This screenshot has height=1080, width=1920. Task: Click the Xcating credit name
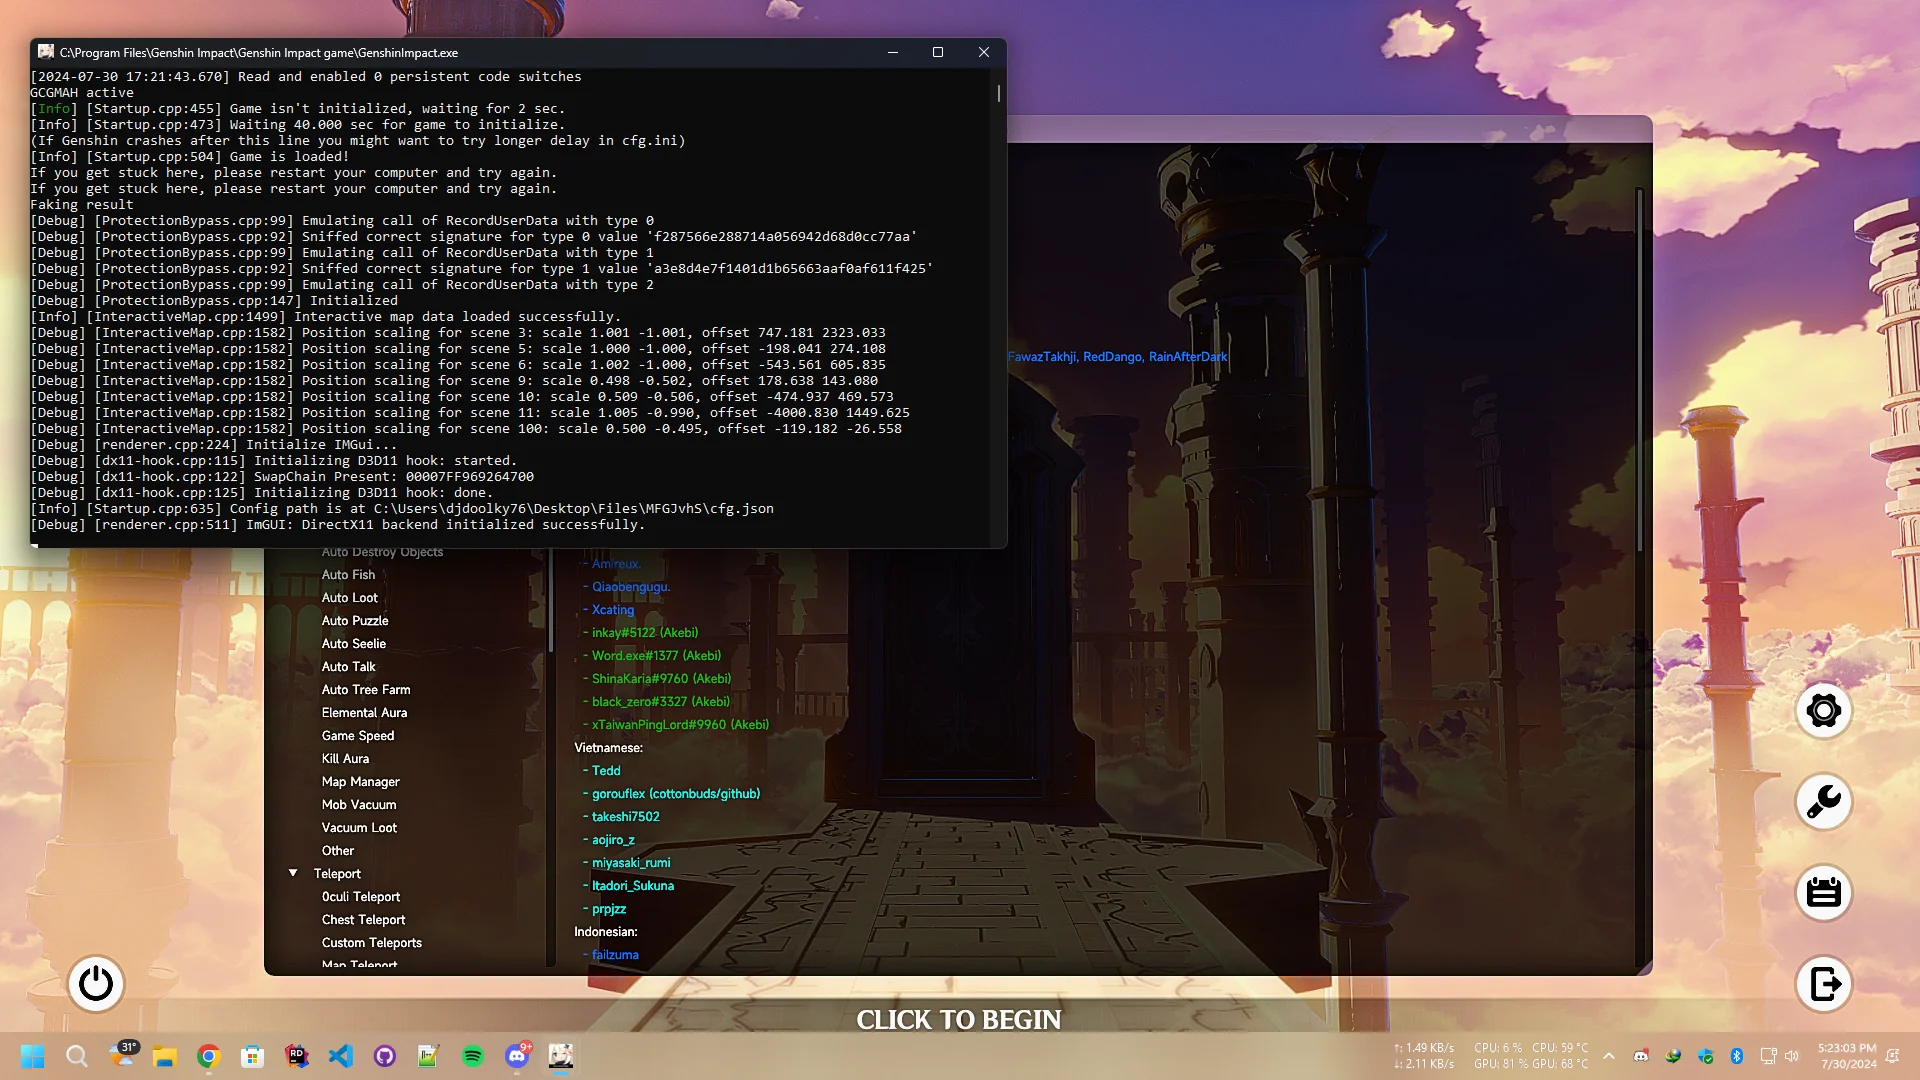(x=613, y=610)
